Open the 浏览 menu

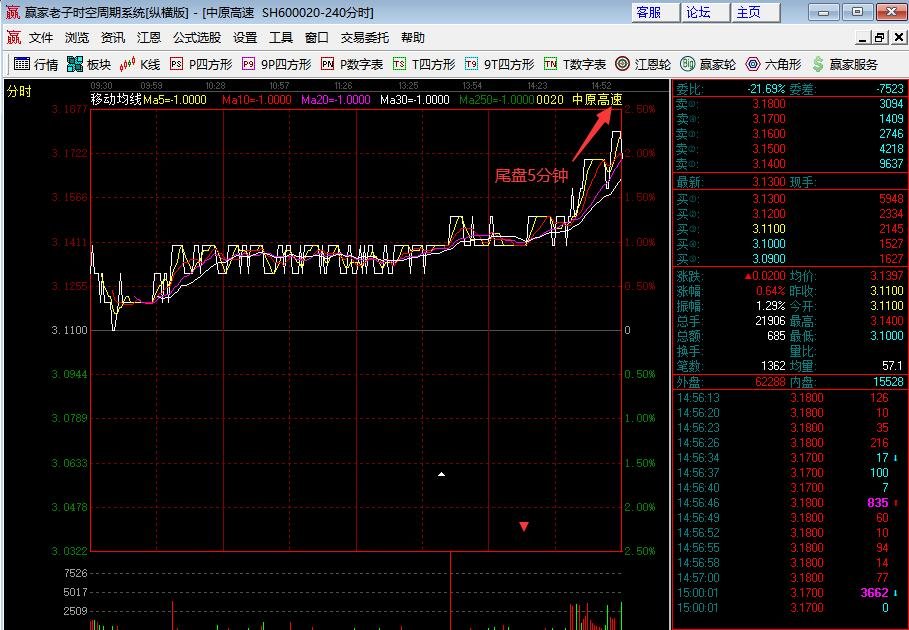[77, 38]
